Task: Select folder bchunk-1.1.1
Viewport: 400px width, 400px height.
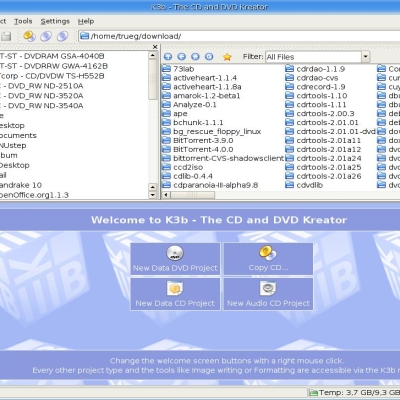Action: coord(198,123)
